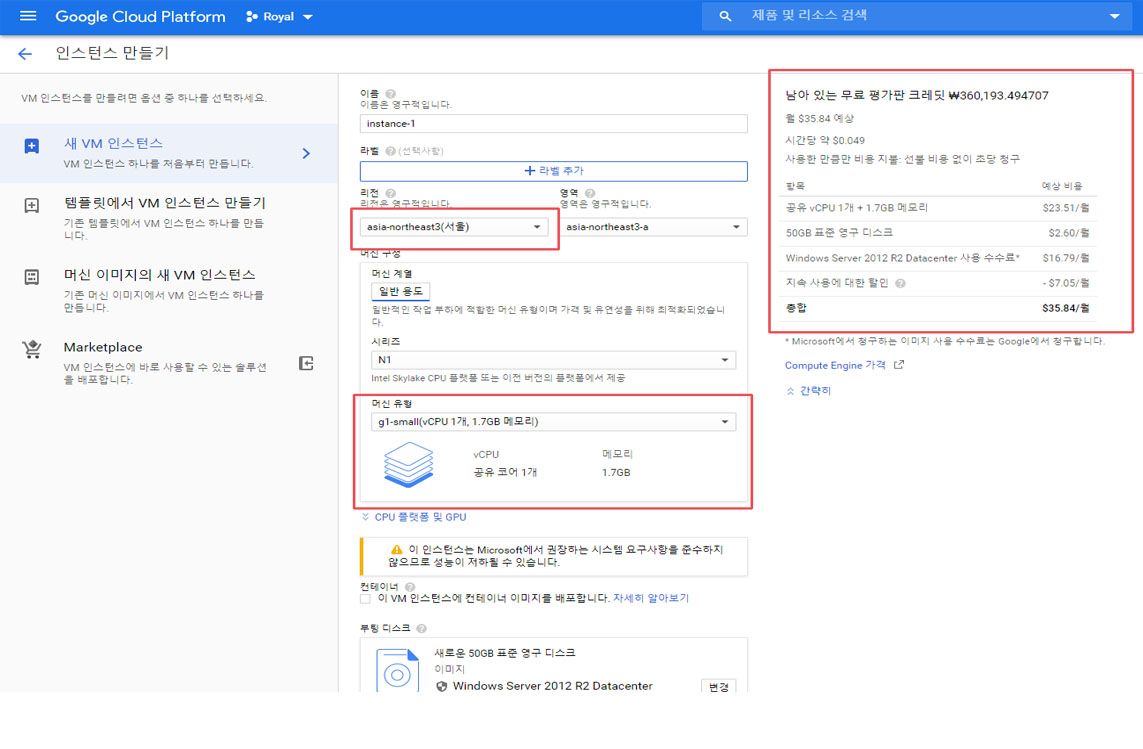Open the Compute Engine 가격 link
The image size is (1143, 749).
(x=835, y=365)
